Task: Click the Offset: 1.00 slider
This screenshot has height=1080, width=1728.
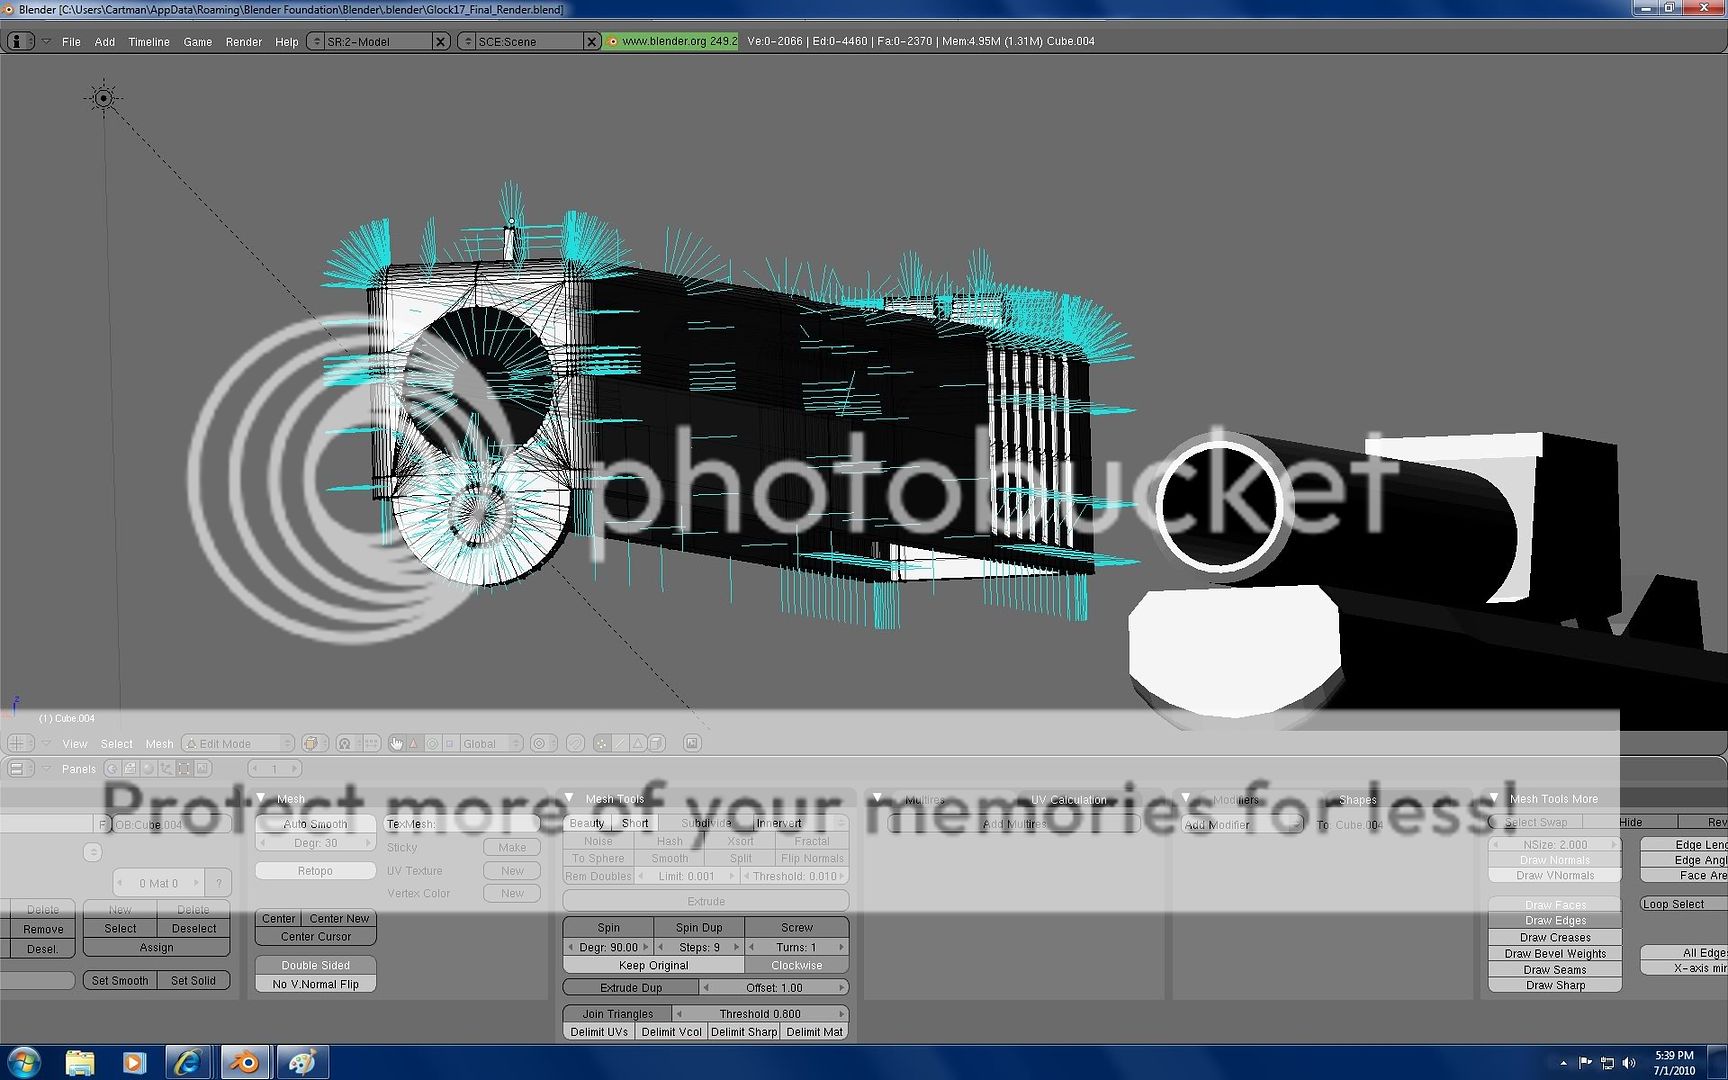Action: [774, 987]
